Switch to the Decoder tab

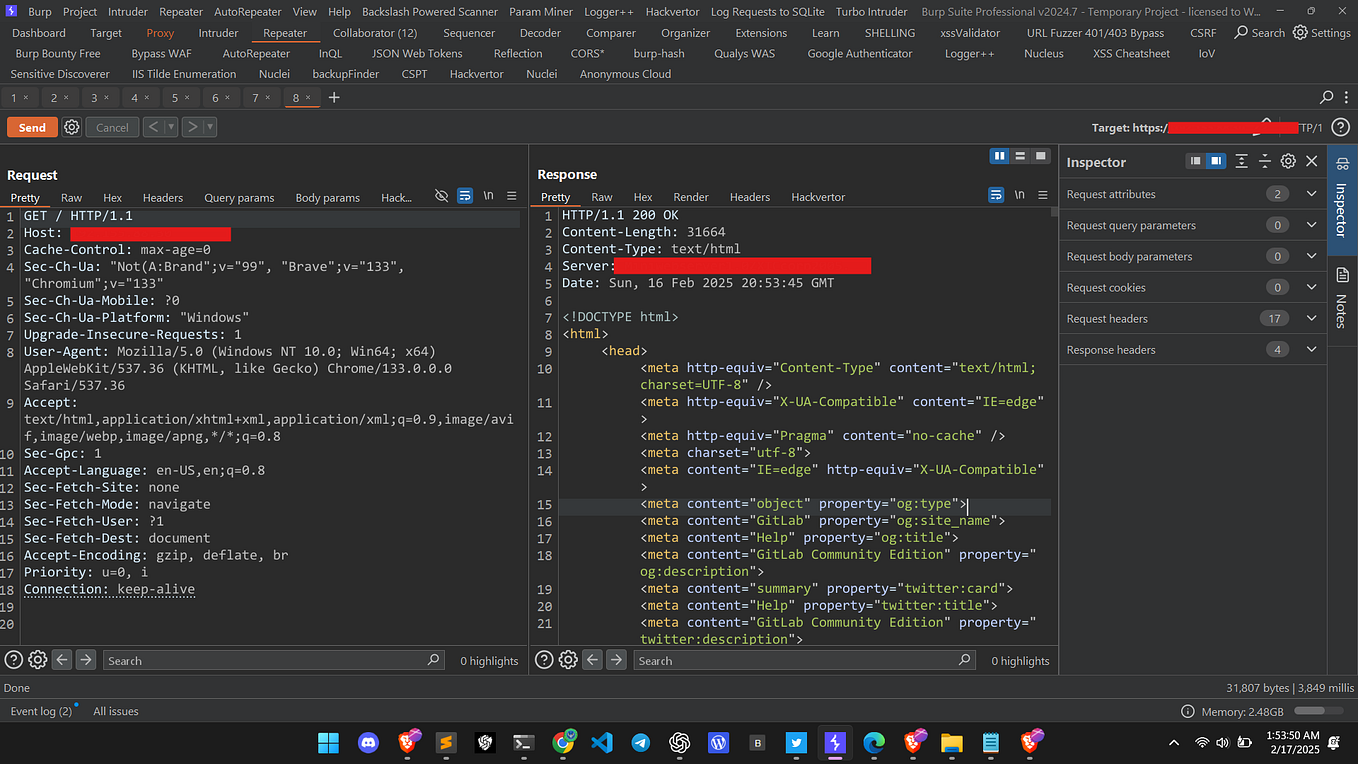(540, 32)
